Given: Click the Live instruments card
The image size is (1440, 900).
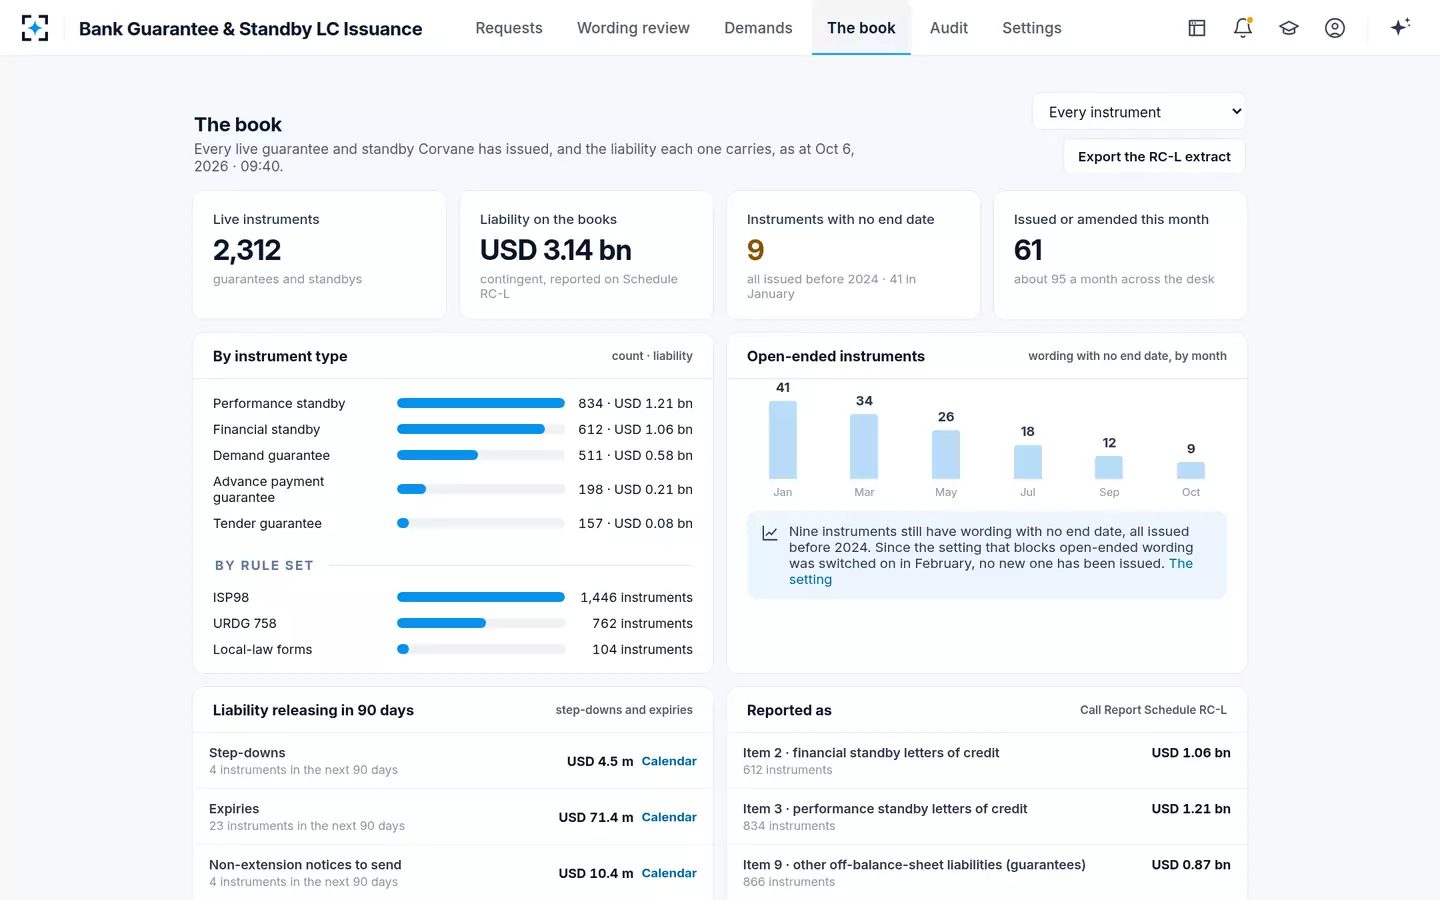Looking at the screenshot, I should coord(319,255).
